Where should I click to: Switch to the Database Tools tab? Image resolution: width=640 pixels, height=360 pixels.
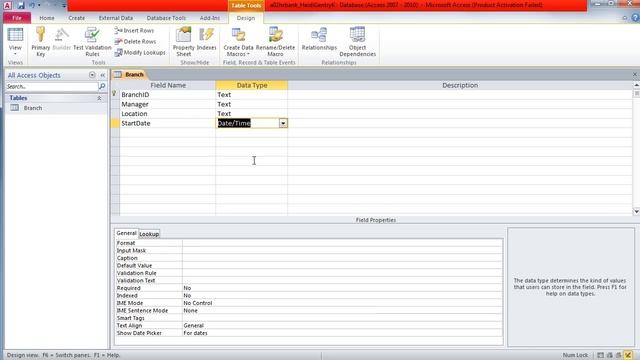pos(166,18)
